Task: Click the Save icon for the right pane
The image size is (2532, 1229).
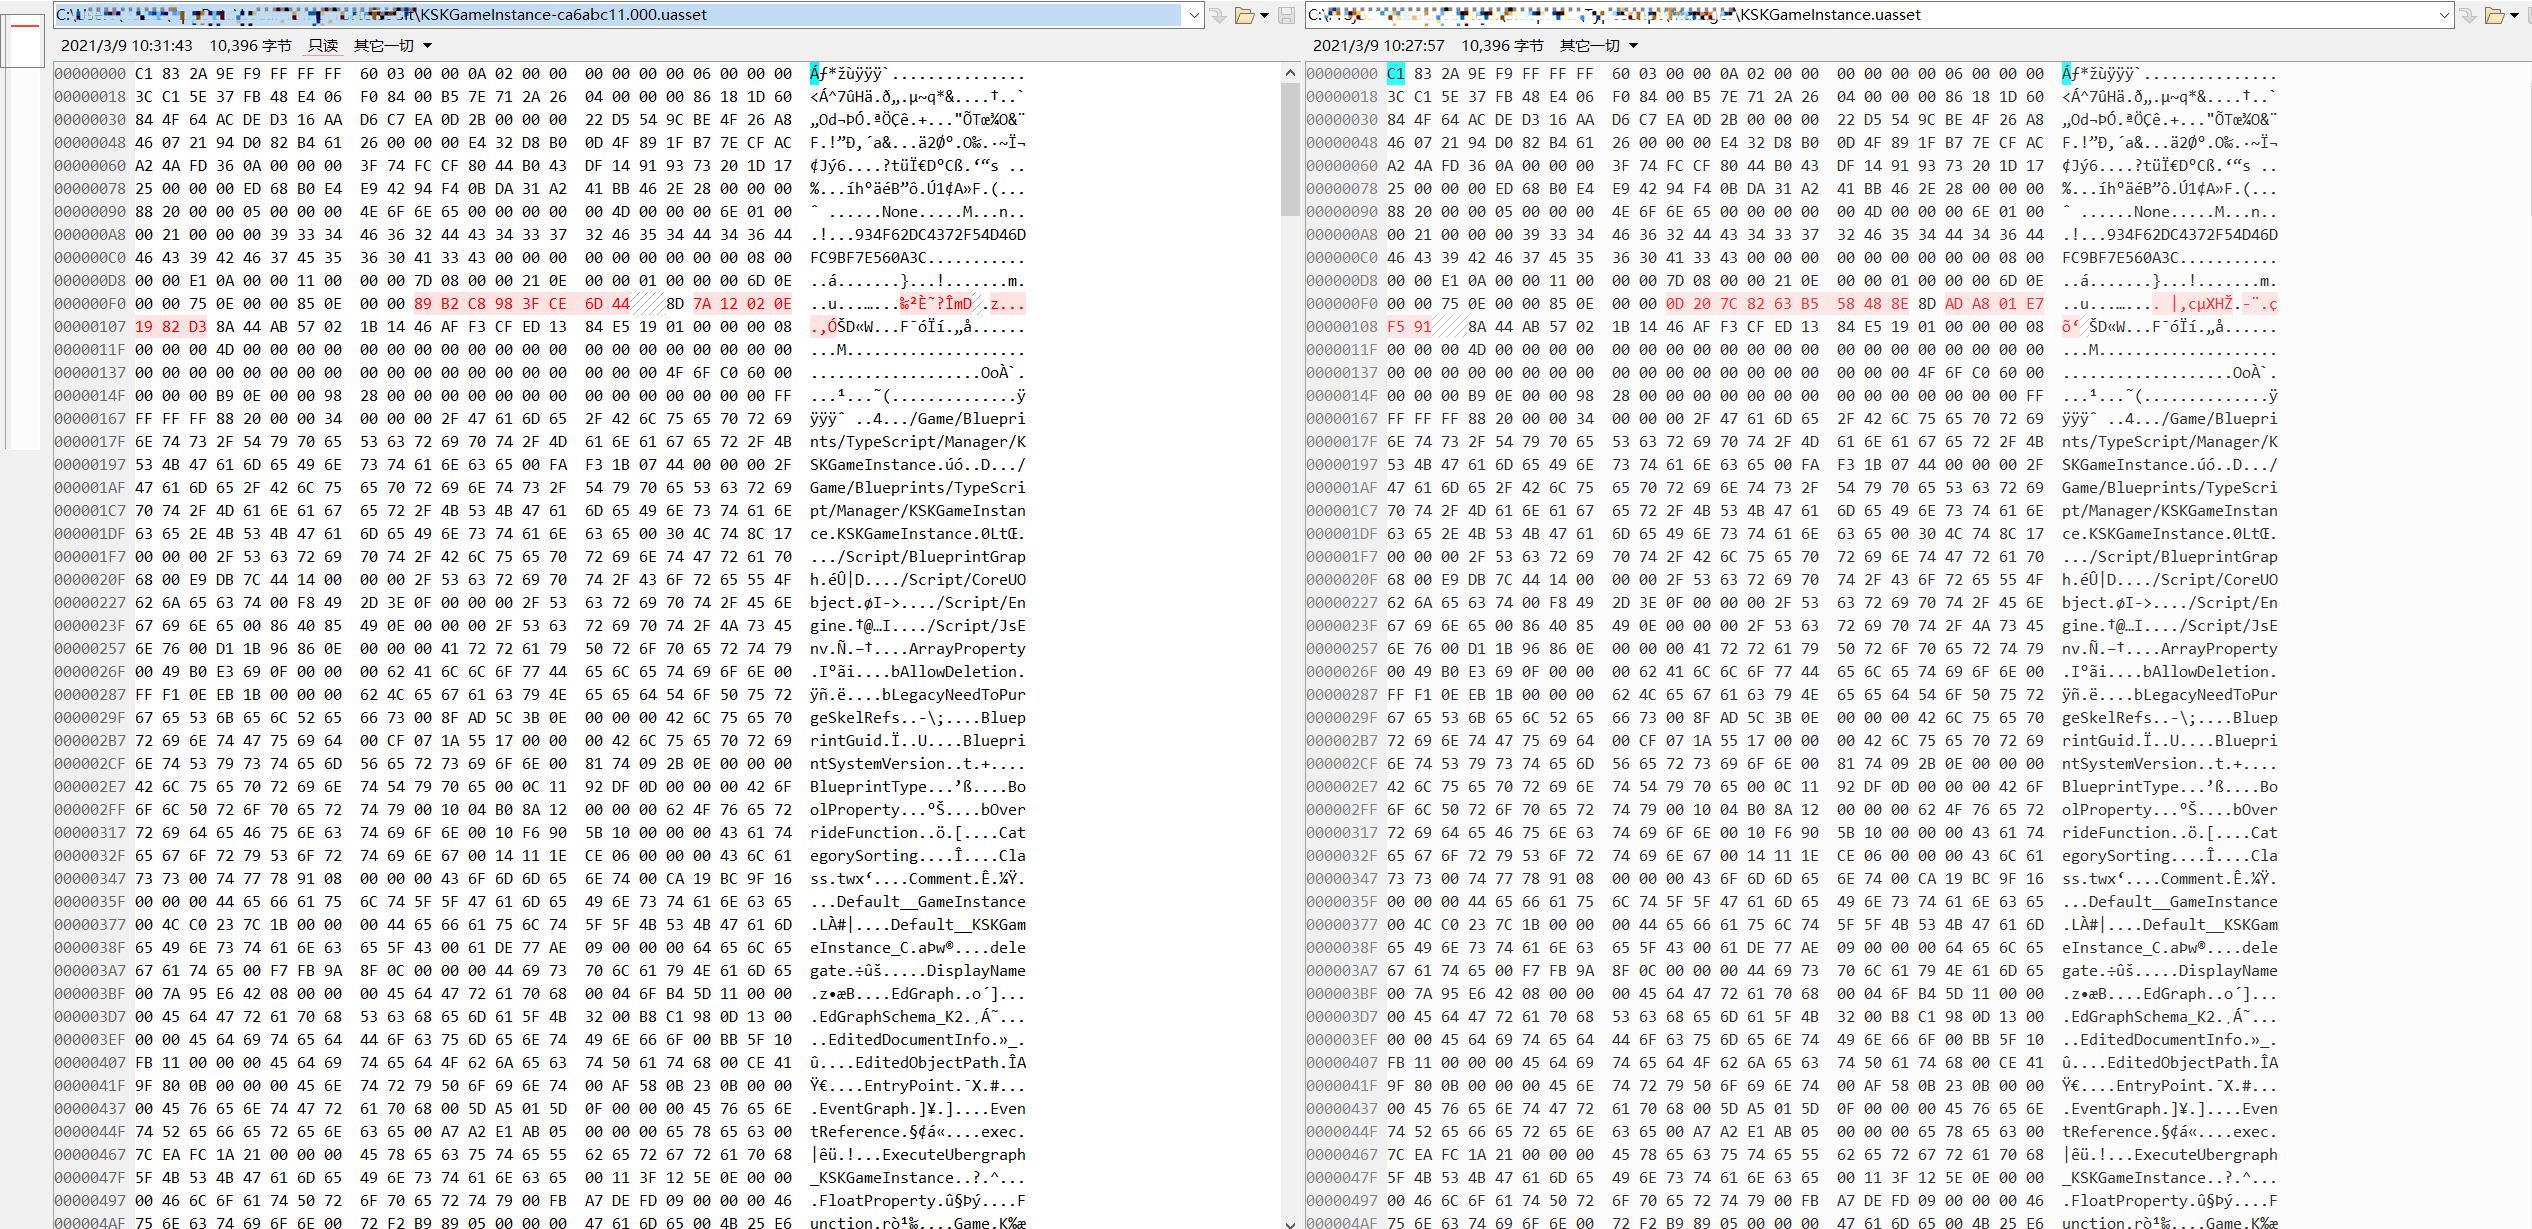Action: tap(2528, 14)
